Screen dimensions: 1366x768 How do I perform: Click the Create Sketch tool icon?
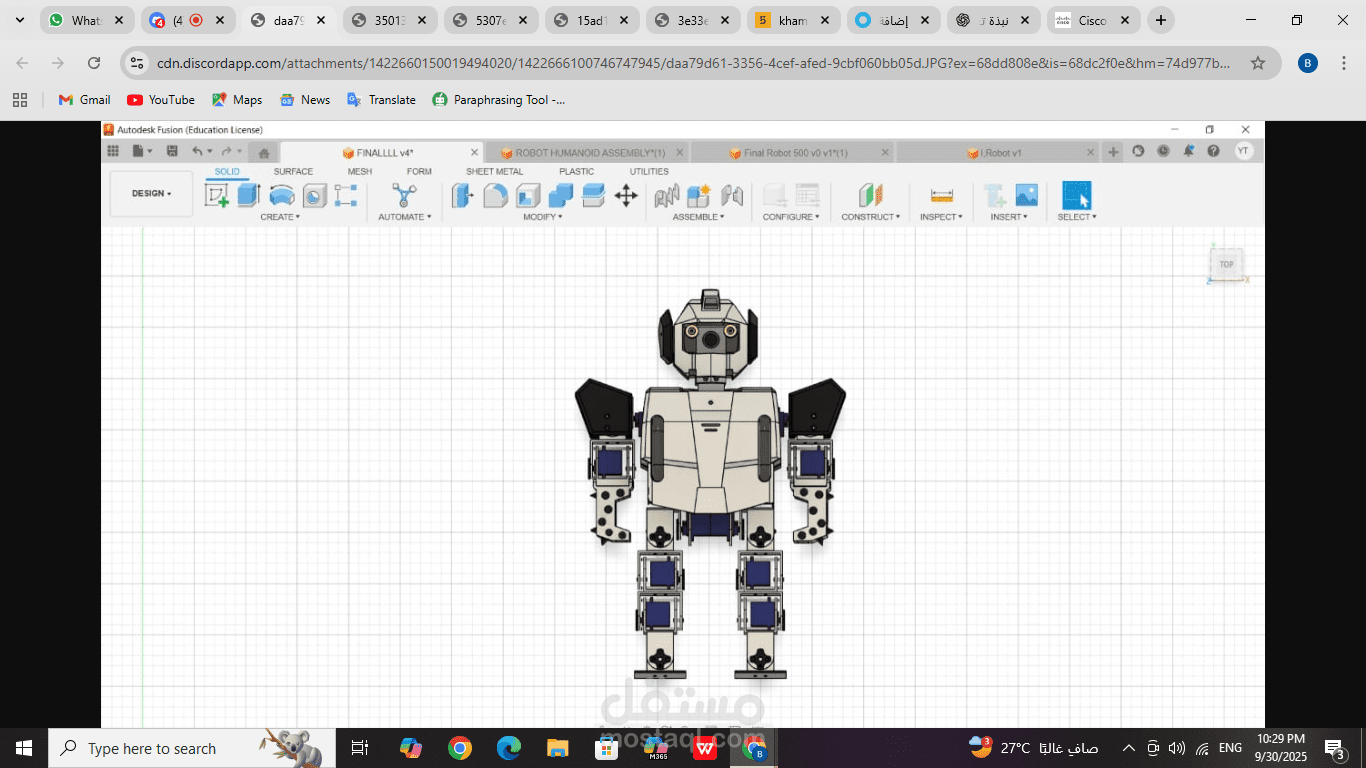[x=216, y=195]
